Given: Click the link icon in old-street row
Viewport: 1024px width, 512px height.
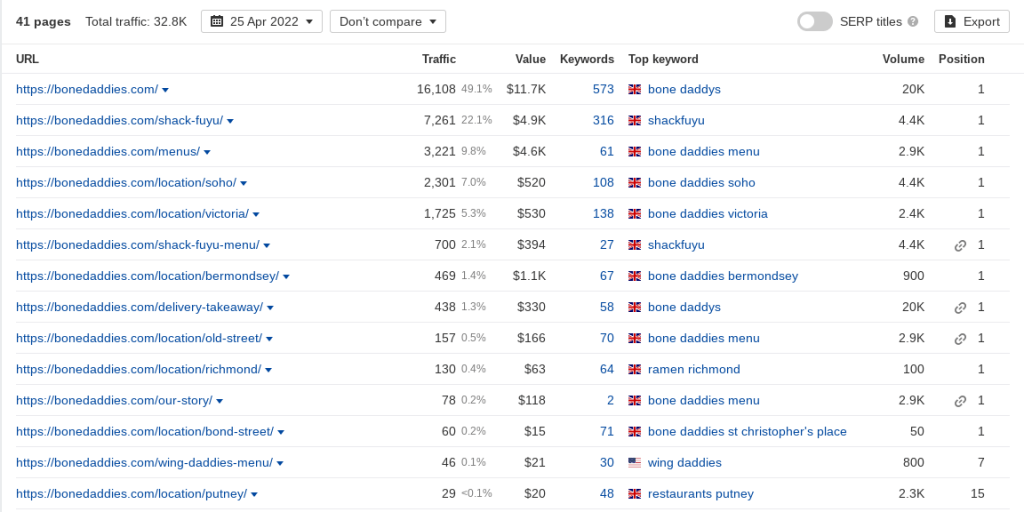Looking at the screenshot, I should click(960, 339).
